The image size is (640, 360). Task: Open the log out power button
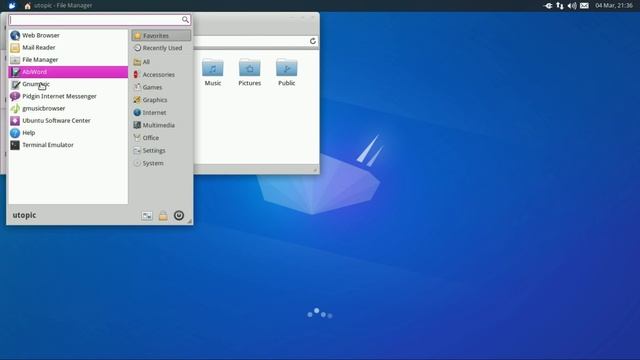(x=179, y=216)
